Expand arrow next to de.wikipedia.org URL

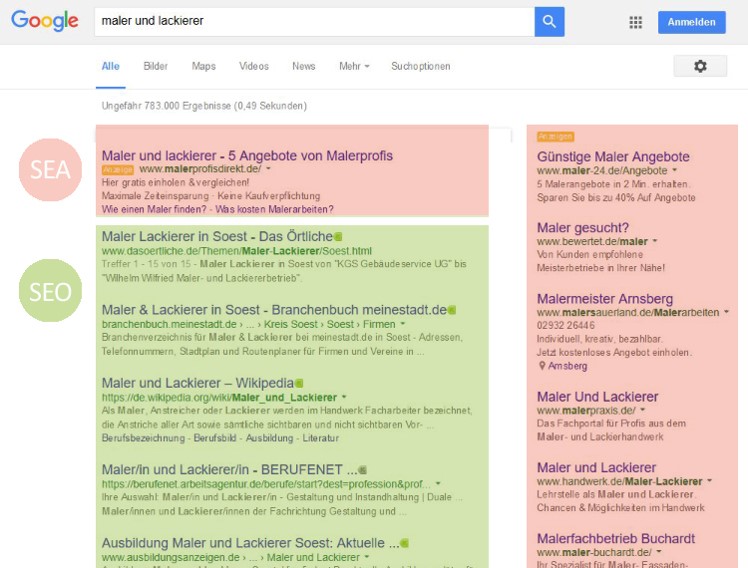click(x=344, y=397)
